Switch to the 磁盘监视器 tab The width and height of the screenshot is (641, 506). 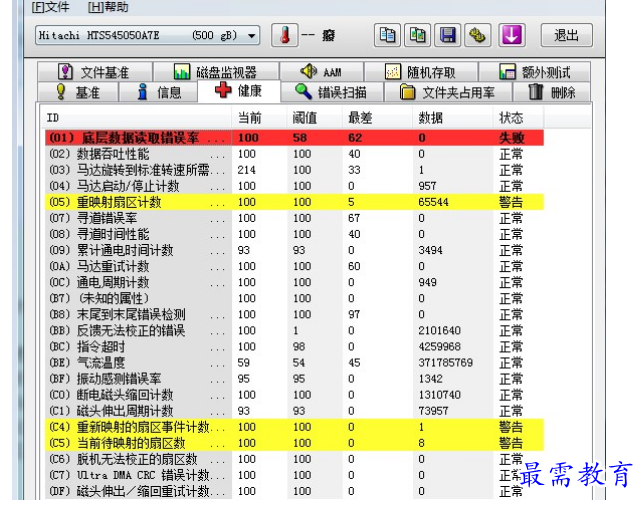pos(217,72)
